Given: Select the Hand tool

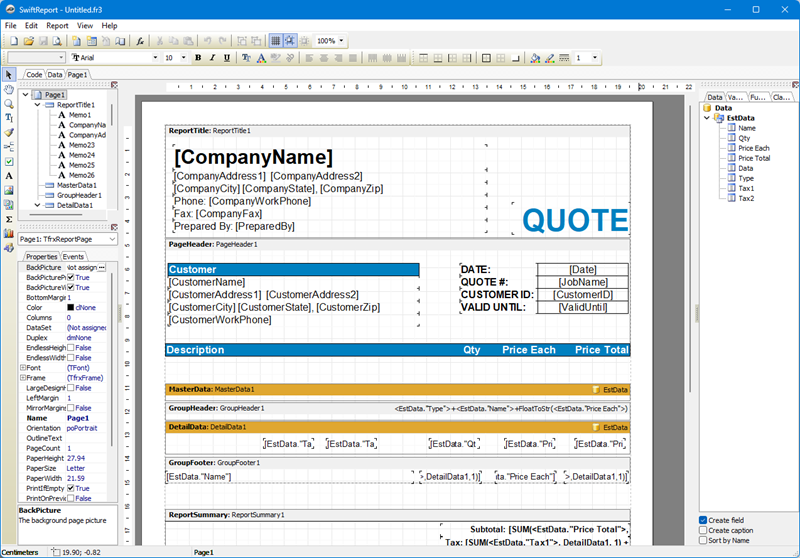Looking at the screenshot, I should point(9,89).
